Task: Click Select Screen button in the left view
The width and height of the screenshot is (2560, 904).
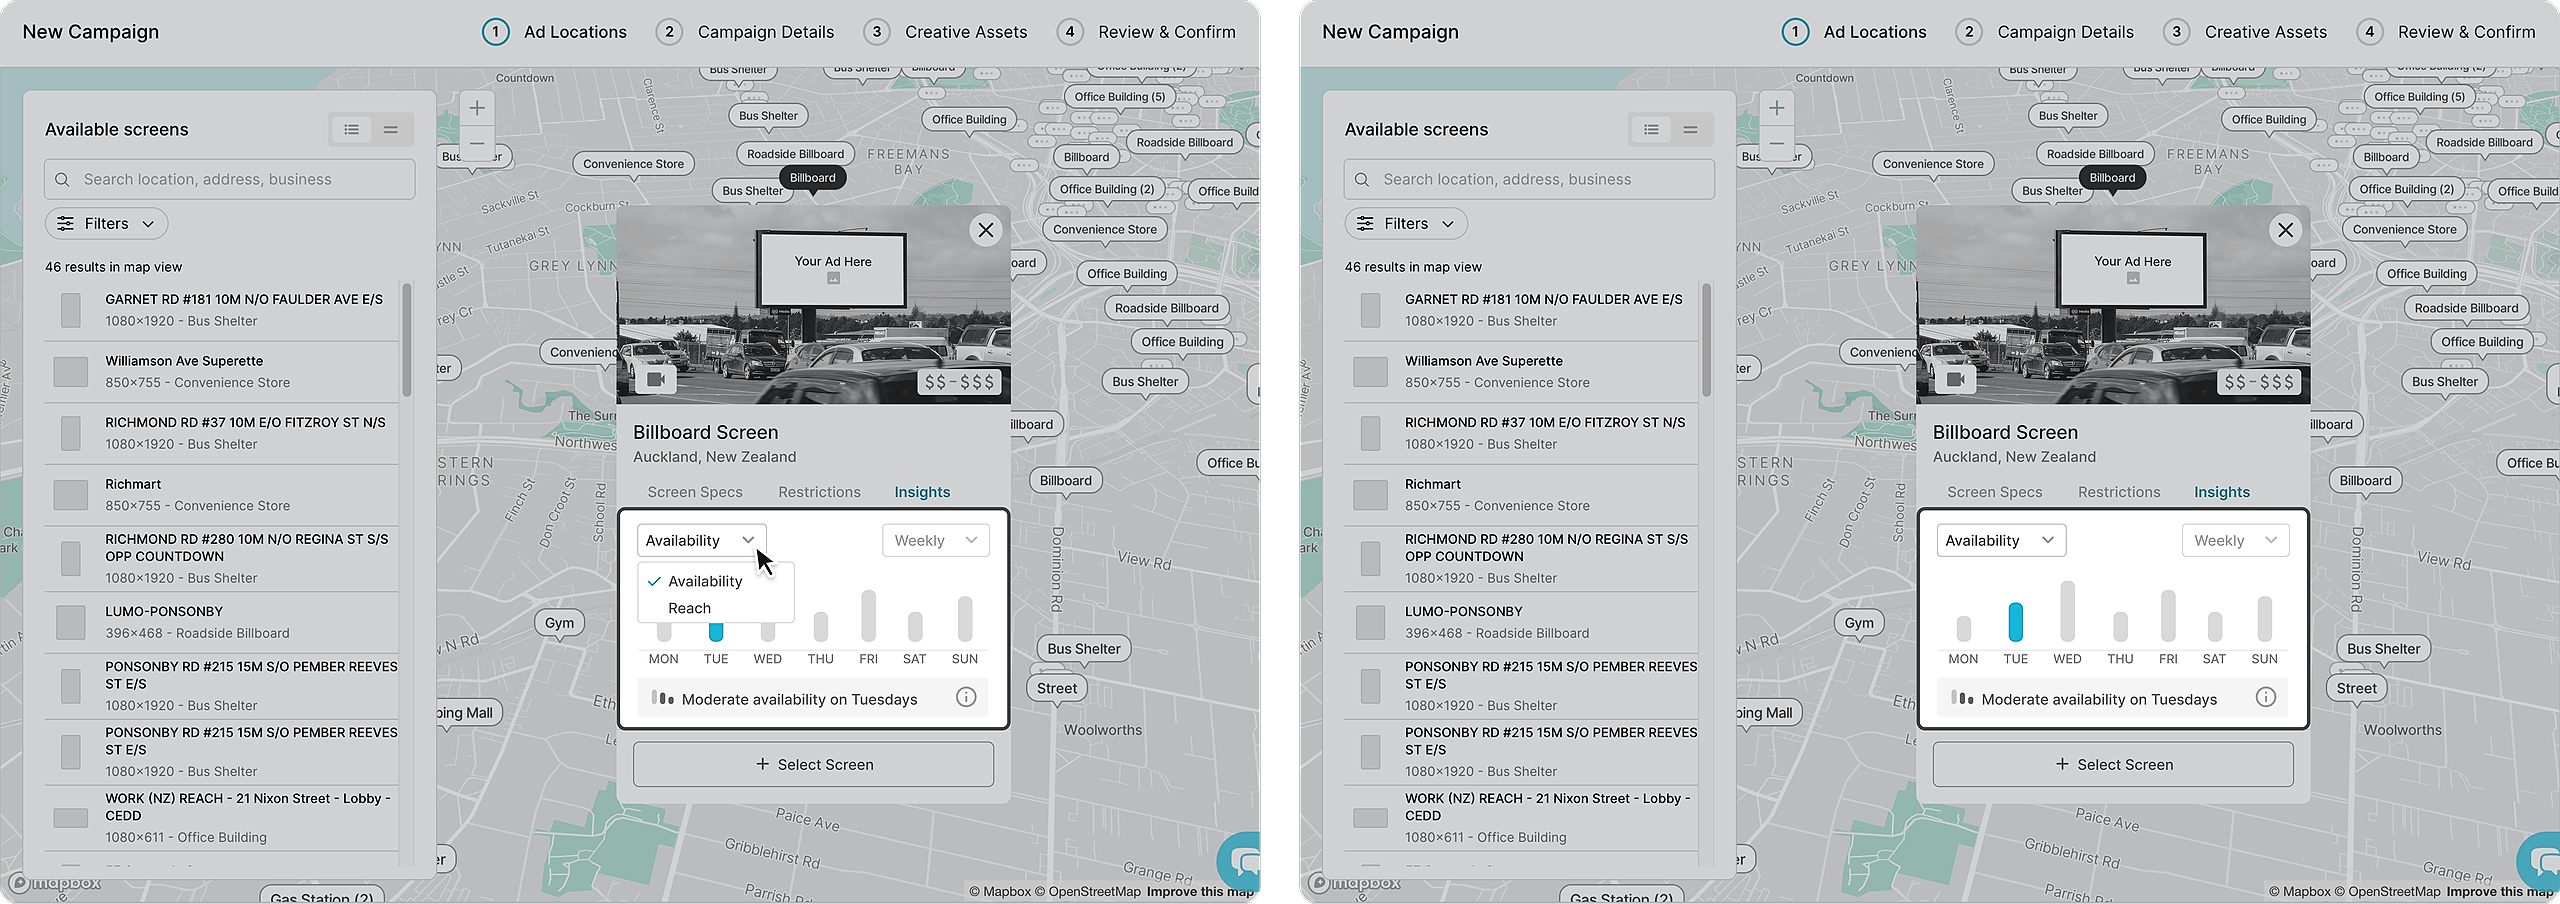Action: pos(813,764)
